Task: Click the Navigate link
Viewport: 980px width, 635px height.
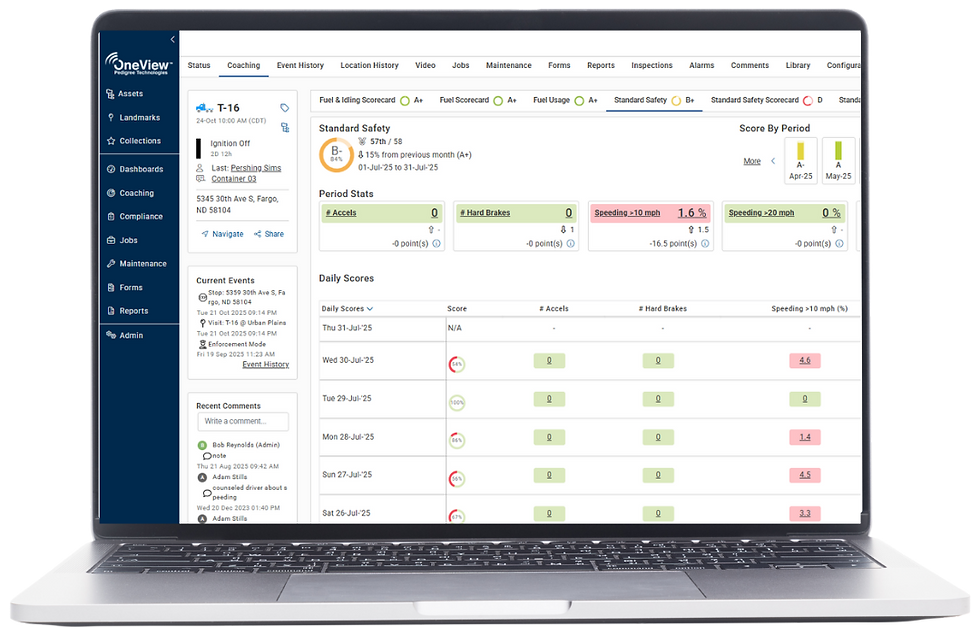Action: (228, 234)
